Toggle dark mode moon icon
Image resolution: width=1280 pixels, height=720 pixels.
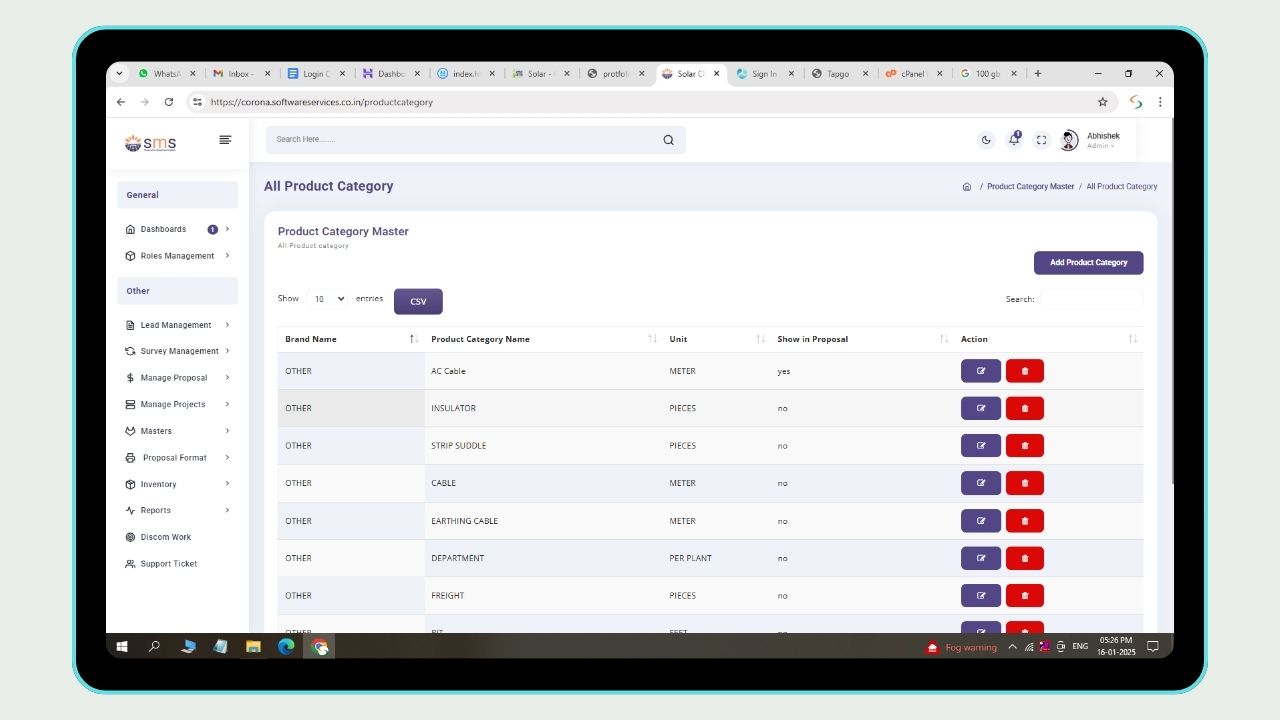(986, 140)
